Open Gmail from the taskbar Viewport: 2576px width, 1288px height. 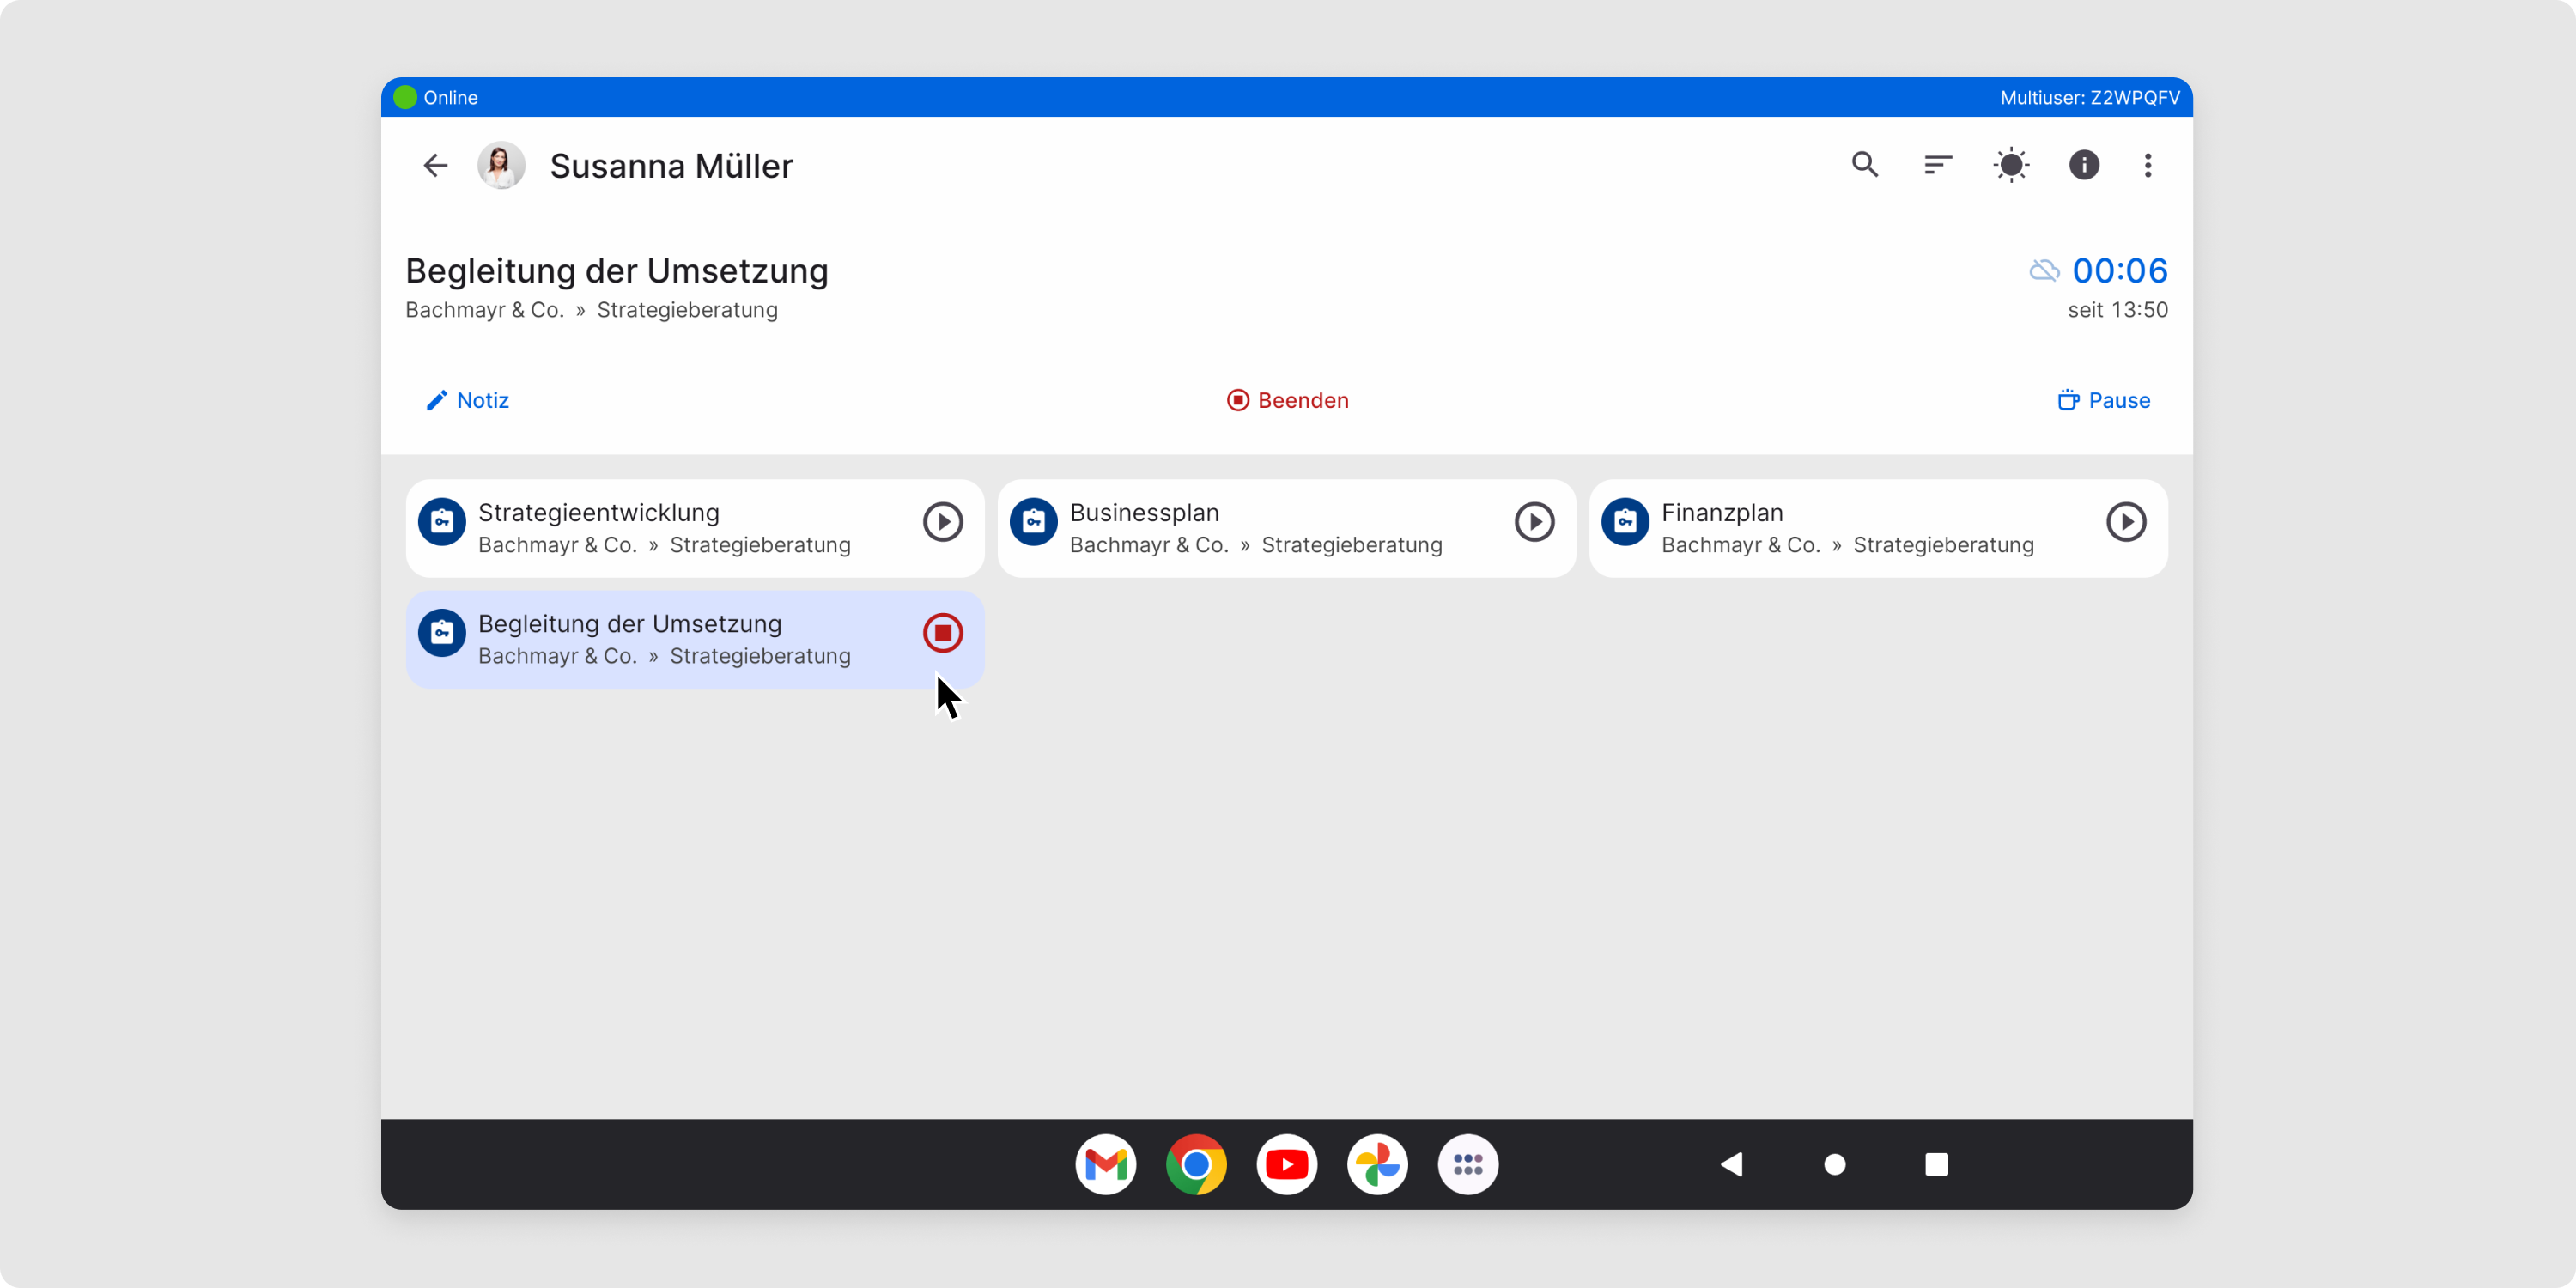point(1106,1164)
